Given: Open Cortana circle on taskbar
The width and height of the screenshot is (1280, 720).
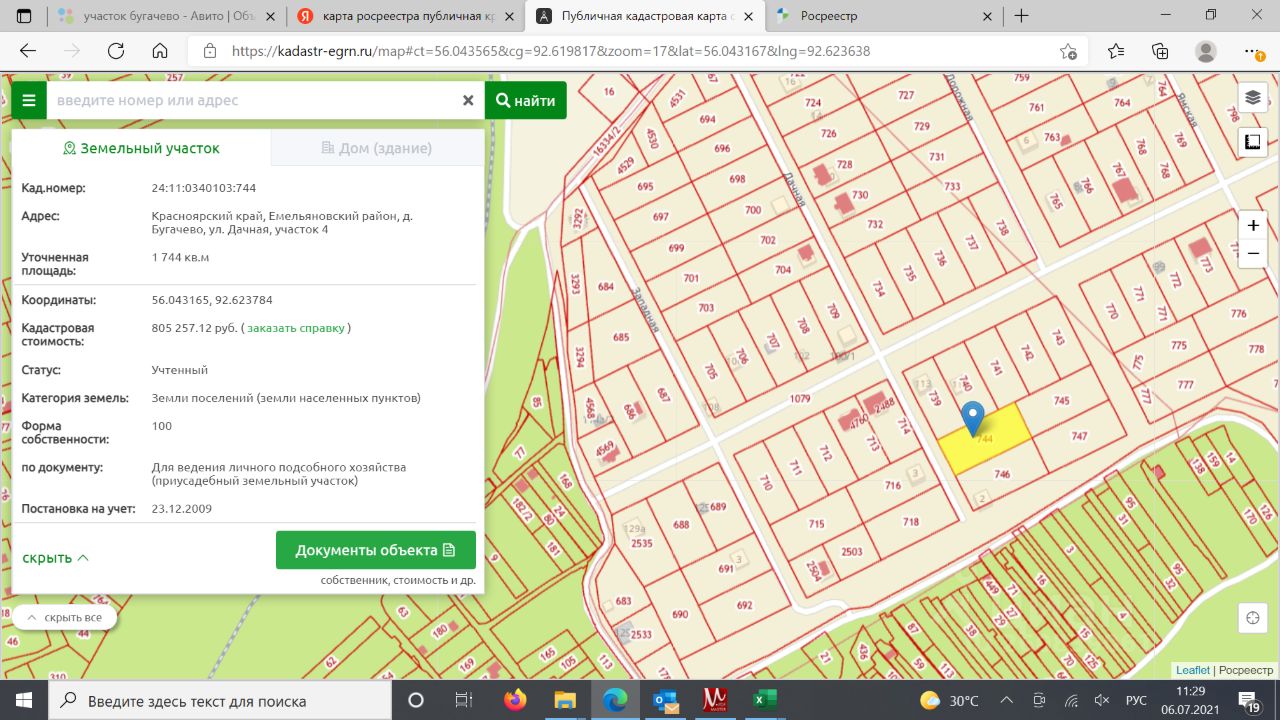Looking at the screenshot, I should coord(416,700).
